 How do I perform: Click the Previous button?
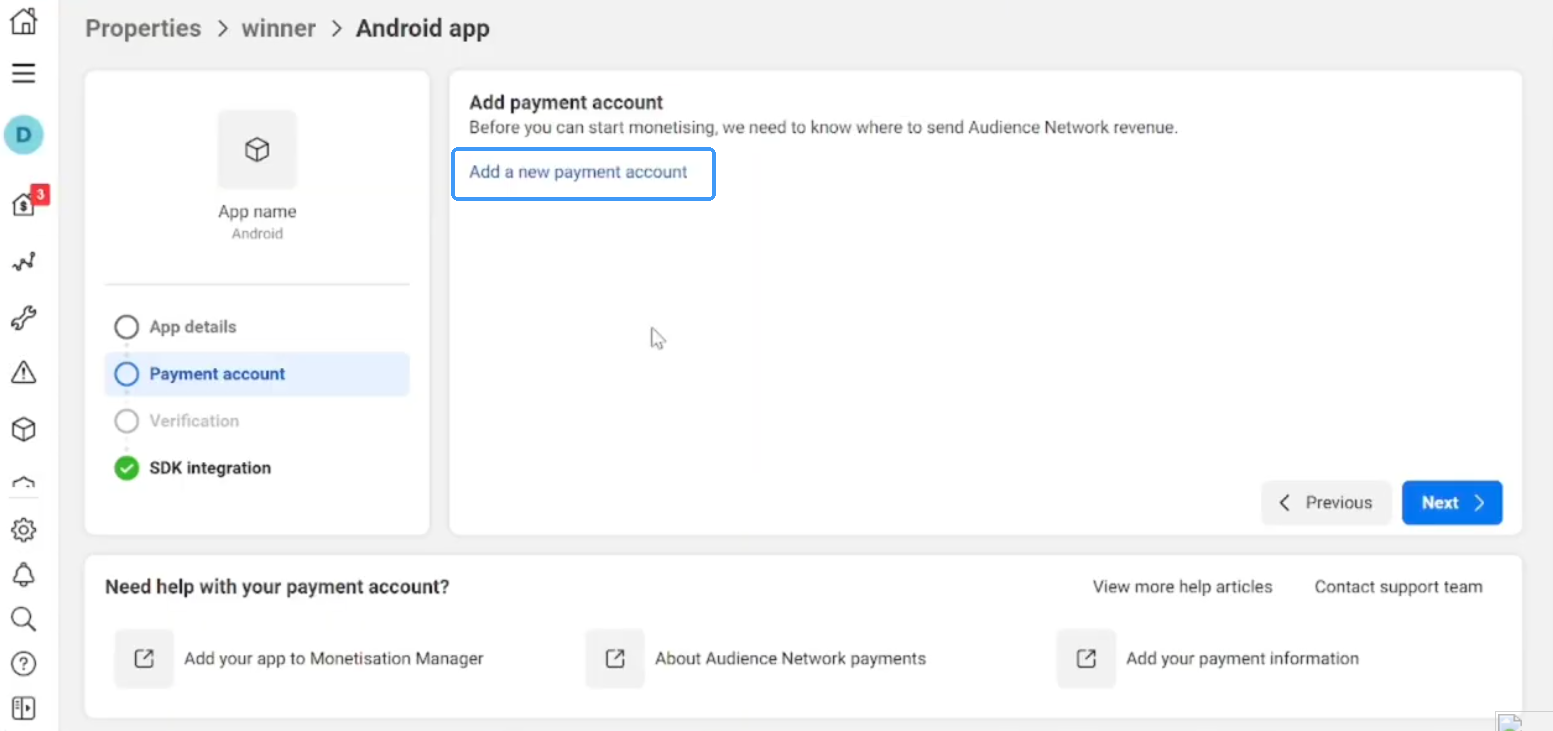point(1326,503)
